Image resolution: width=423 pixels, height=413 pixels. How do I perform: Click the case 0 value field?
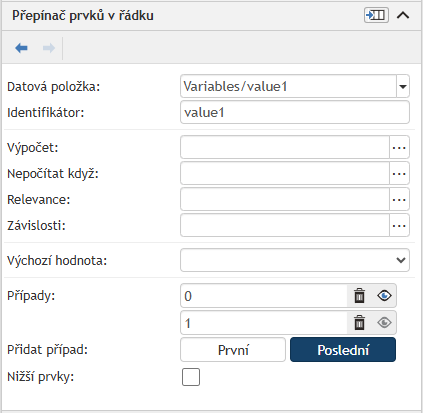coord(264,296)
